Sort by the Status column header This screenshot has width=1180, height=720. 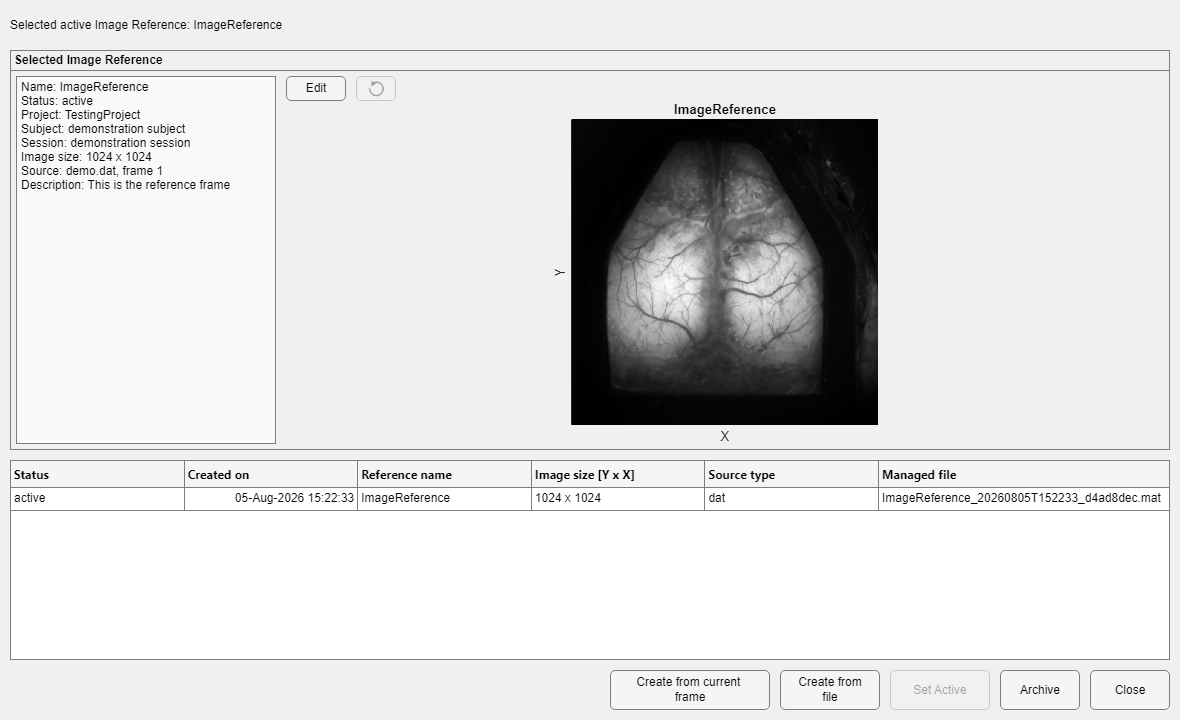[x=97, y=475]
